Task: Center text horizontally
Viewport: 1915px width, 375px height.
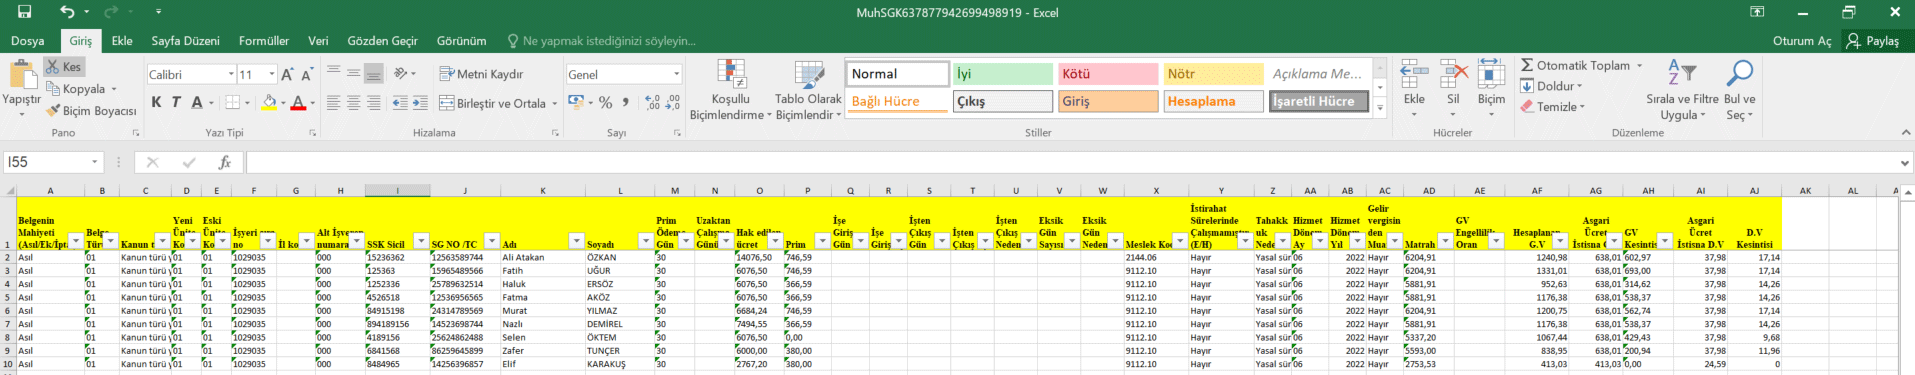Action: (x=353, y=102)
